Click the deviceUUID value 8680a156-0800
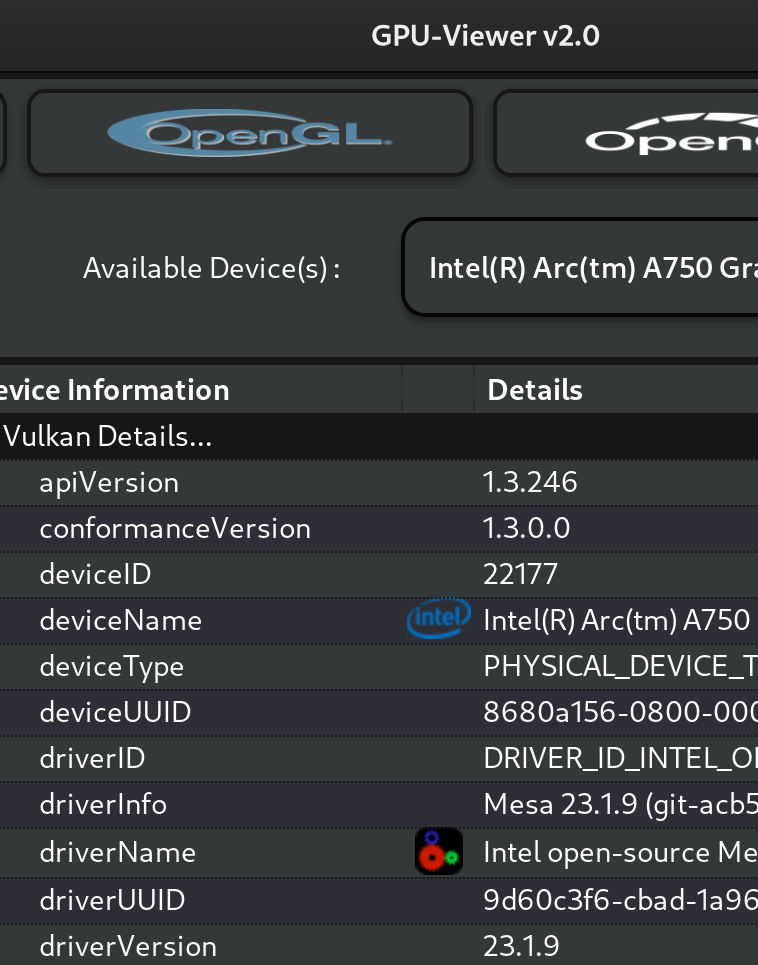 621,712
